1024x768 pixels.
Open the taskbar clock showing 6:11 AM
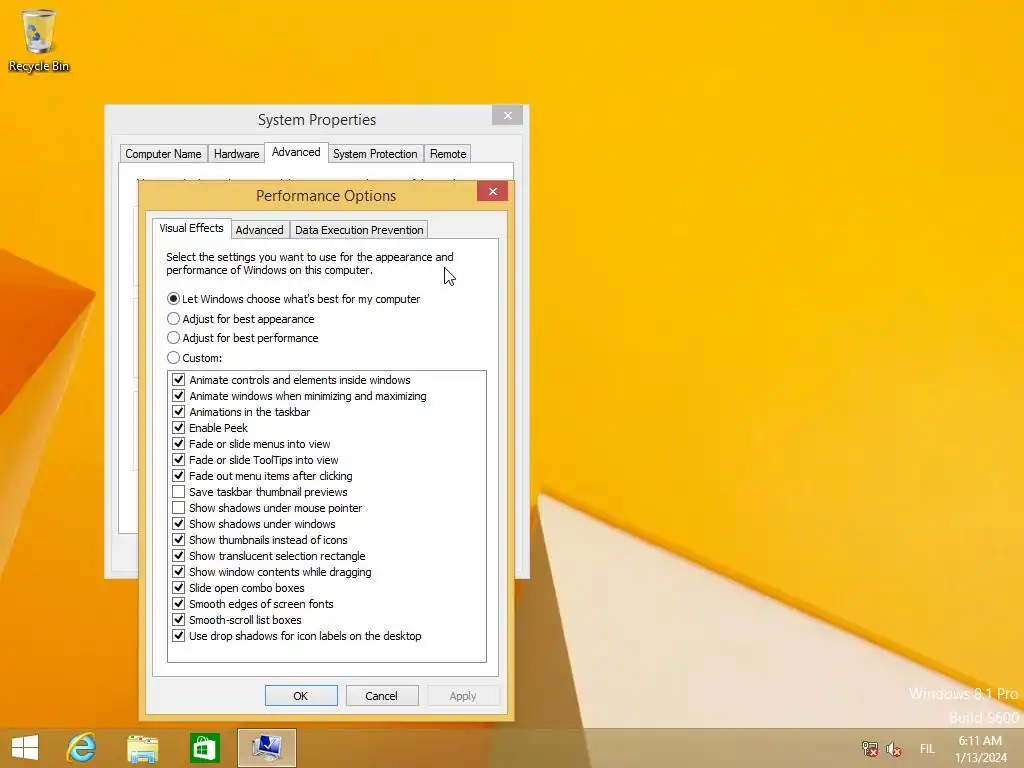click(980, 749)
